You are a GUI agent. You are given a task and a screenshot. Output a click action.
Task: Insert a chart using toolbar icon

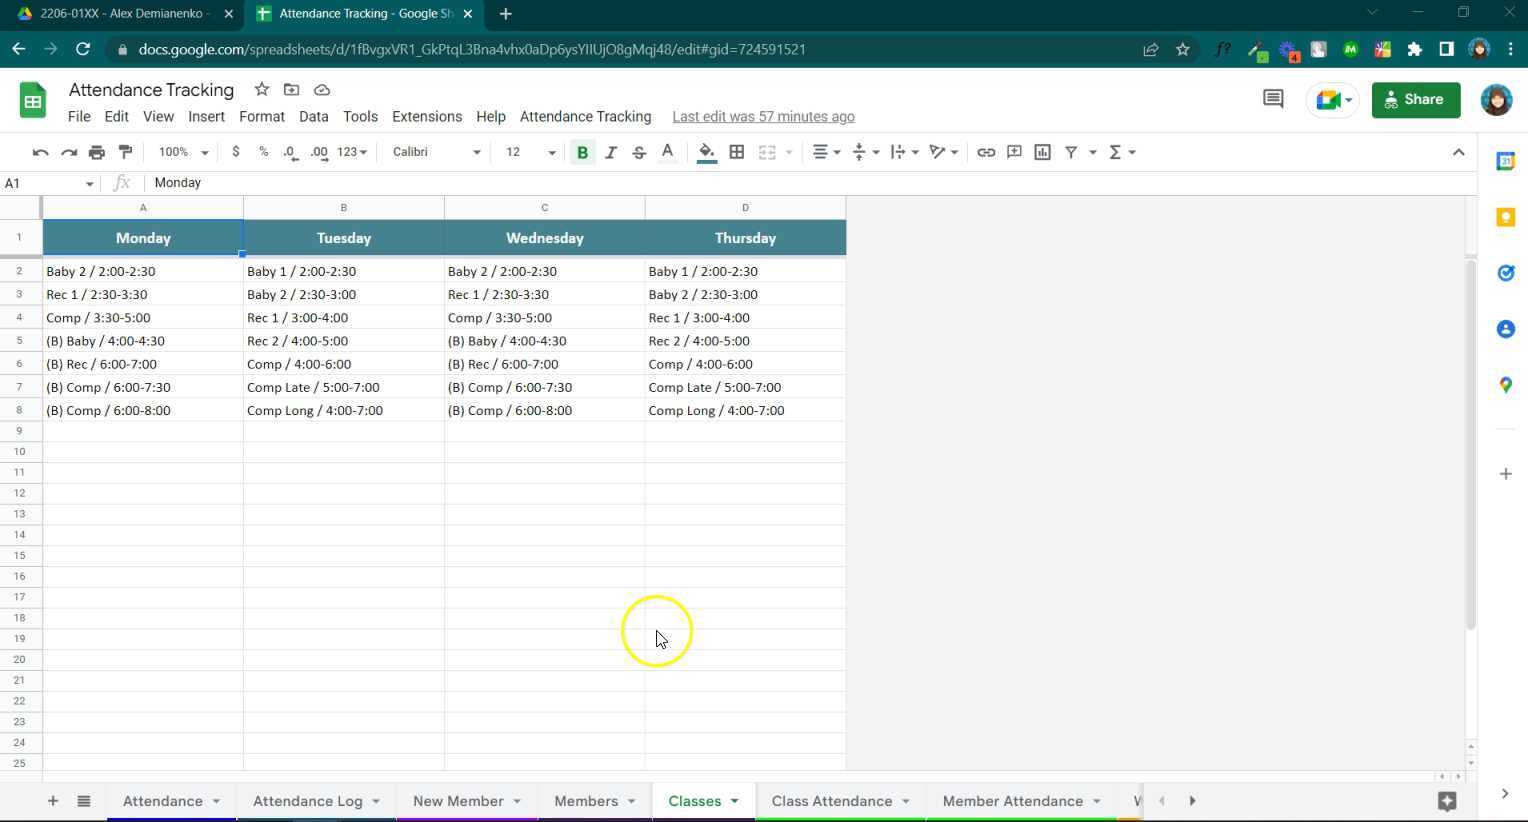1042,152
